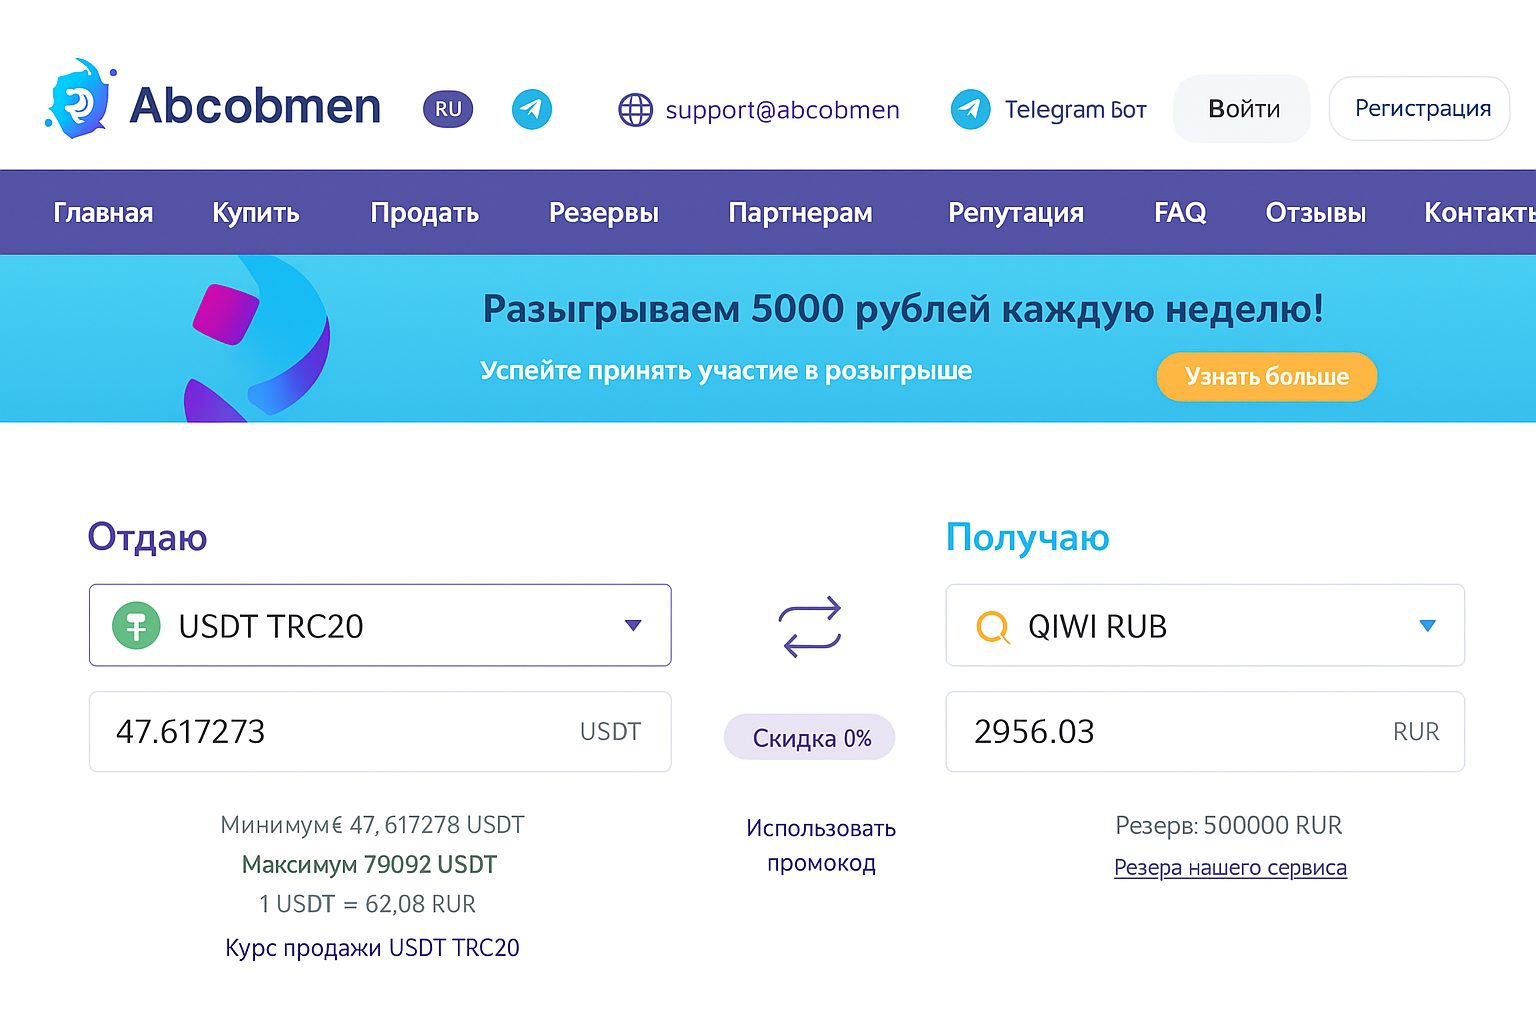Expand the USDT TRC20 currency dropdown
The width and height of the screenshot is (1536, 1024).
pos(633,625)
